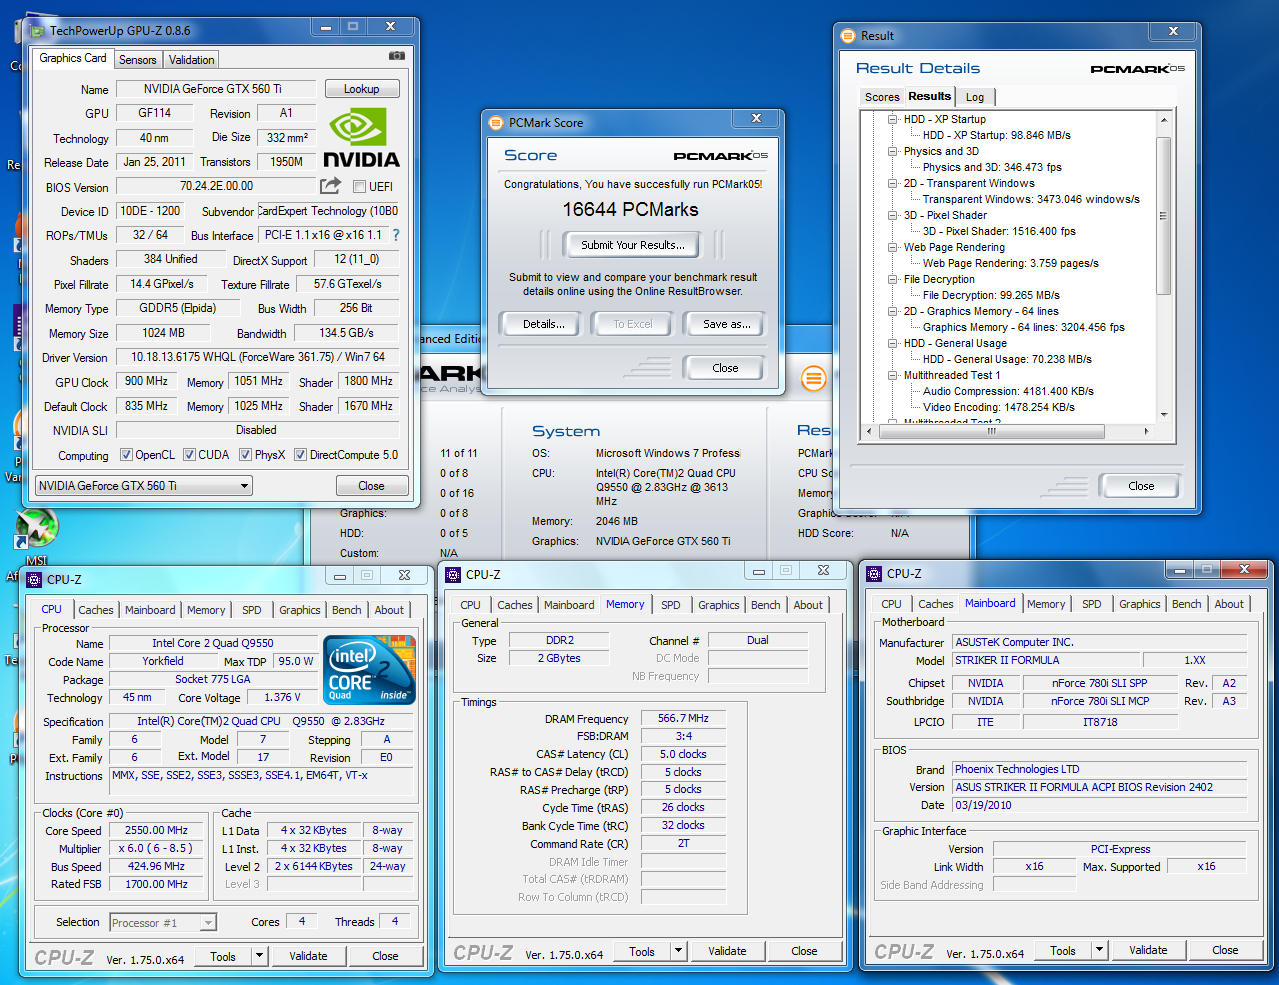Toggle the UEFI checkbox in GPU-Z
This screenshot has width=1279, height=985.
pyautogui.click(x=360, y=186)
